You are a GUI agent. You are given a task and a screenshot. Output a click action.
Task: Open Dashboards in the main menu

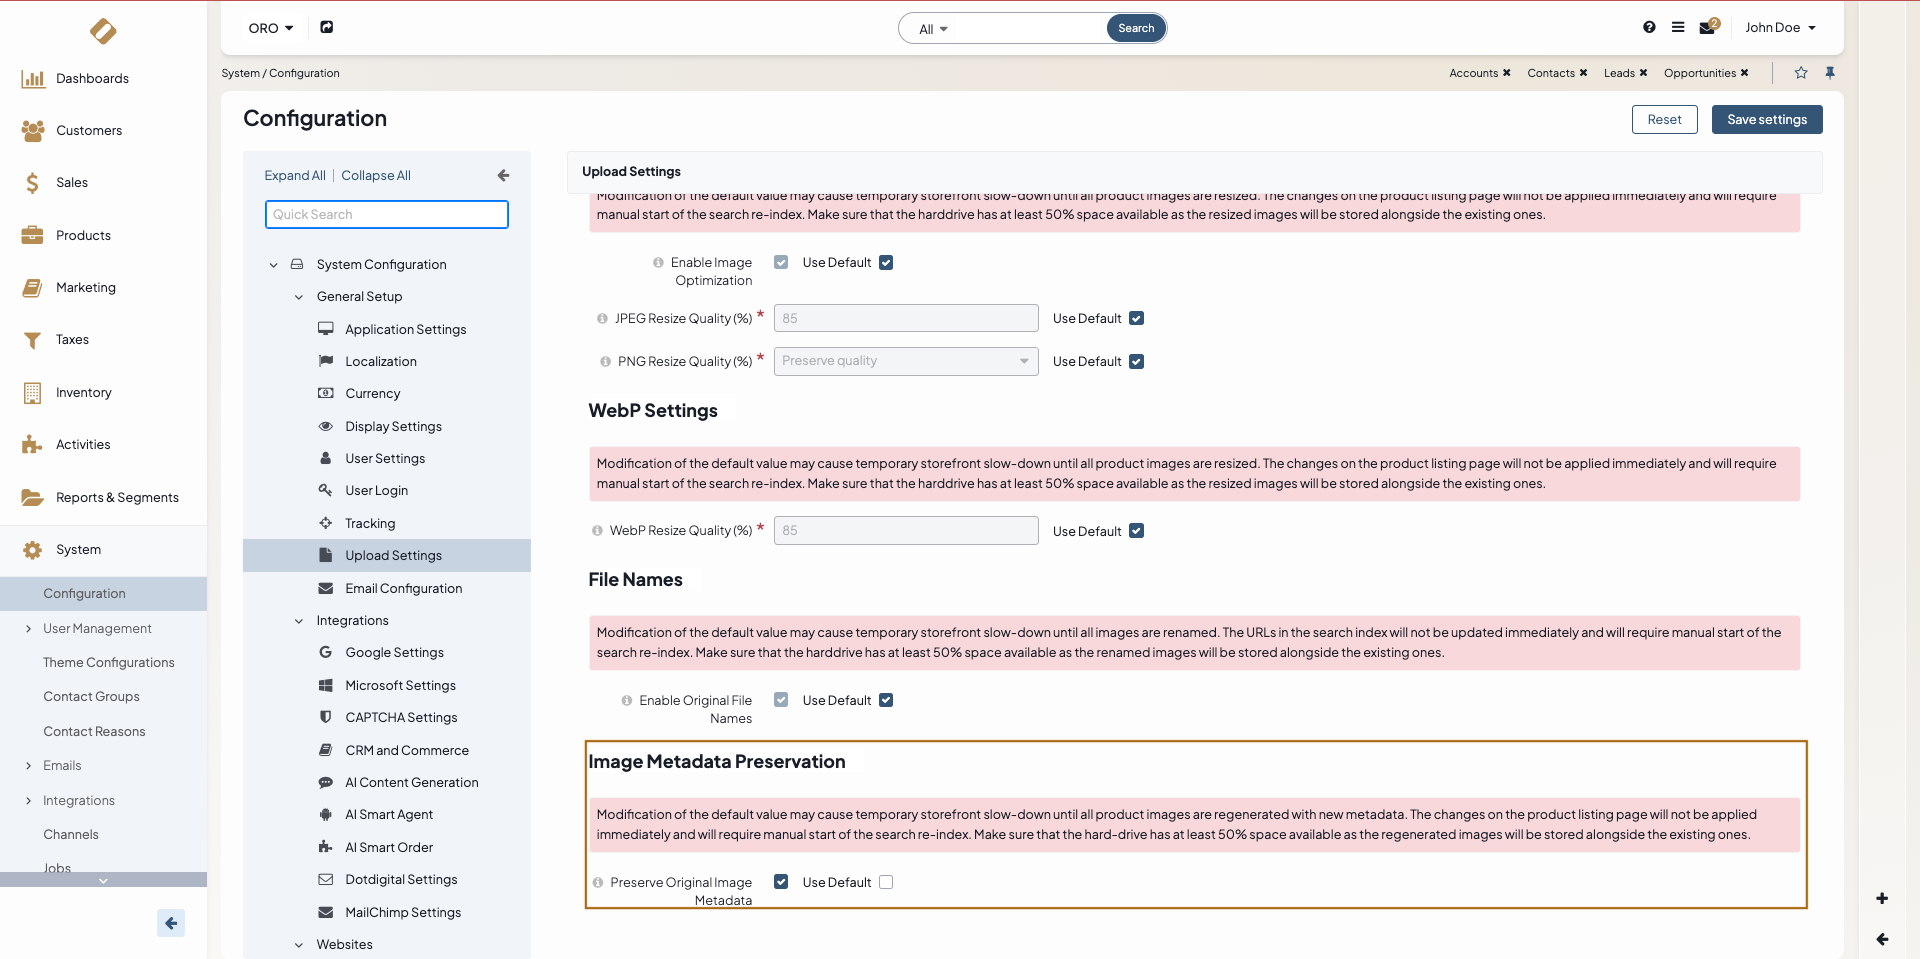click(x=92, y=79)
